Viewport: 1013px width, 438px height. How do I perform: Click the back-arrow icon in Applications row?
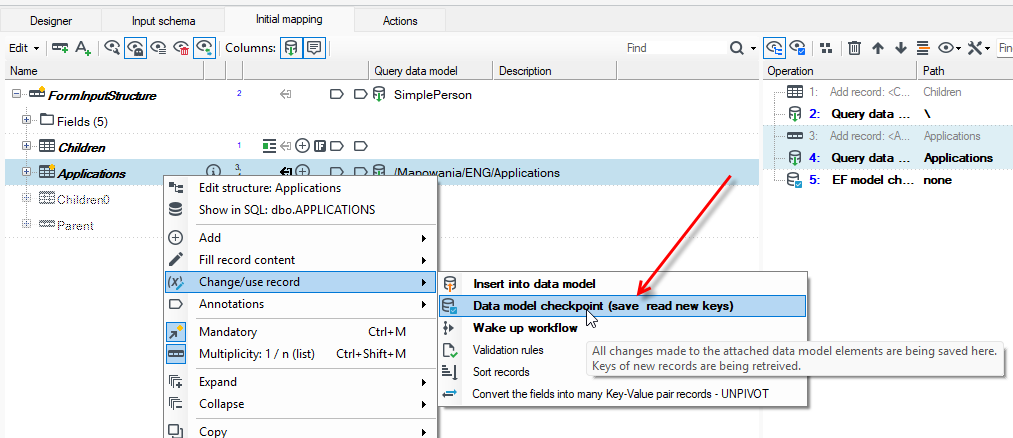point(286,172)
